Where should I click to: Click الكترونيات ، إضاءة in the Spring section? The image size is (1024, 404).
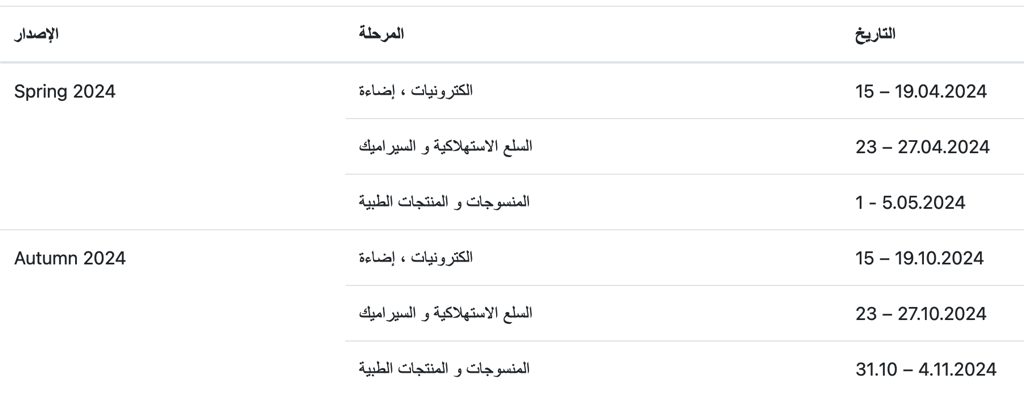[415, 91]
